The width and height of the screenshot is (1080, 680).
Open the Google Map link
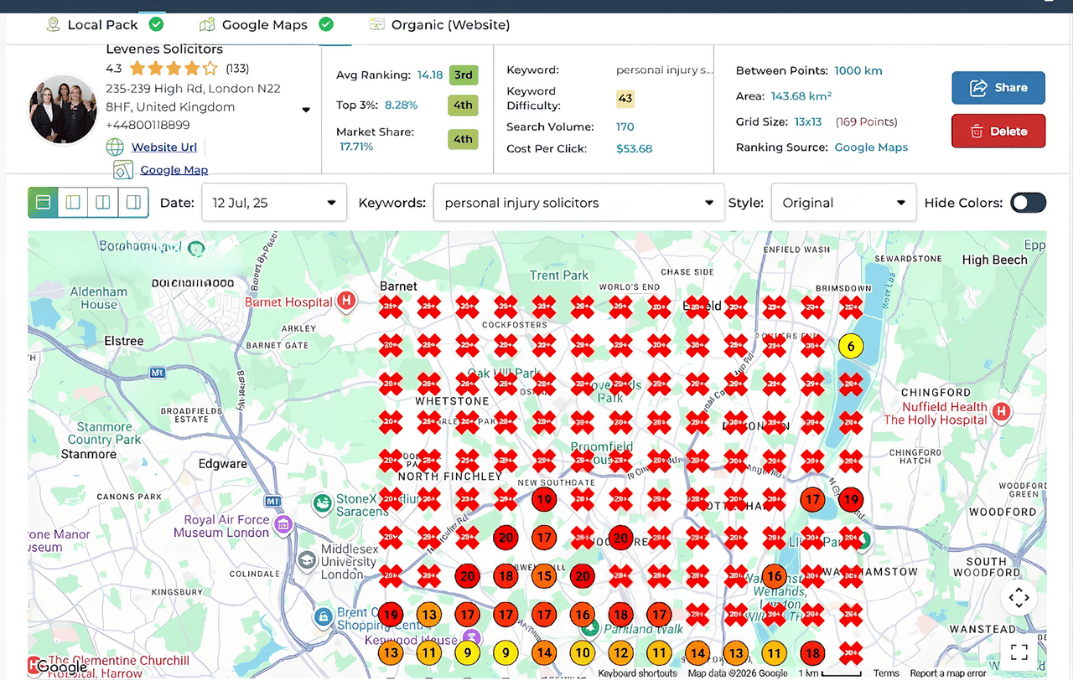[x=174, y=169]
